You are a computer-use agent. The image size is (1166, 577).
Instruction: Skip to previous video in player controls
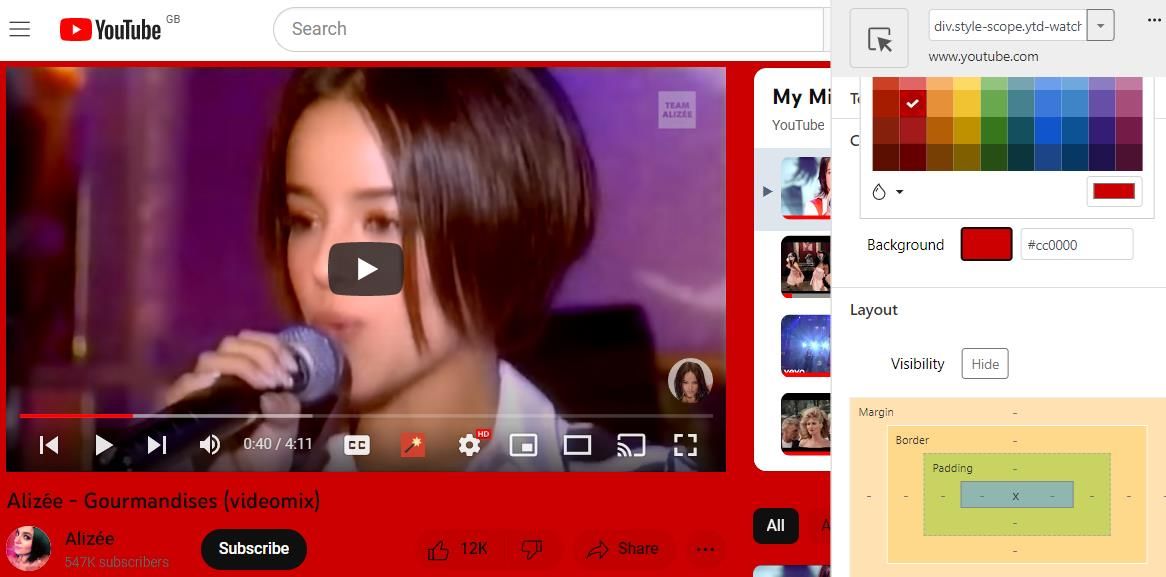coord(49,445)
